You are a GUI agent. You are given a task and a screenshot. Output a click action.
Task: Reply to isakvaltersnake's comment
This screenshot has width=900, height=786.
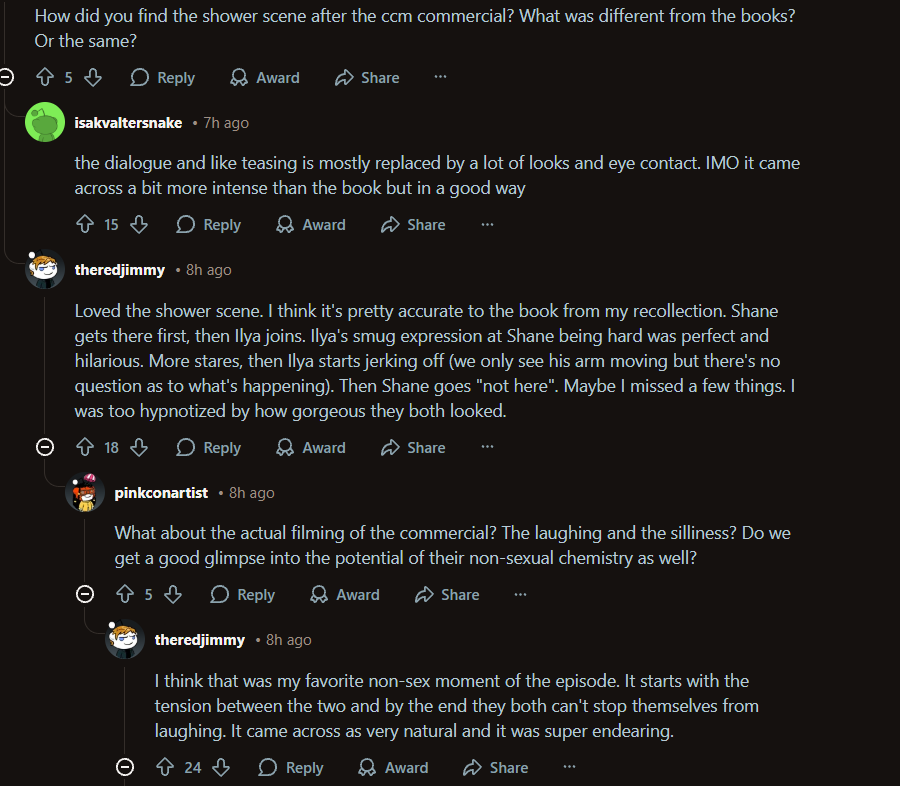pyautogui.click(x=209, y=225)
